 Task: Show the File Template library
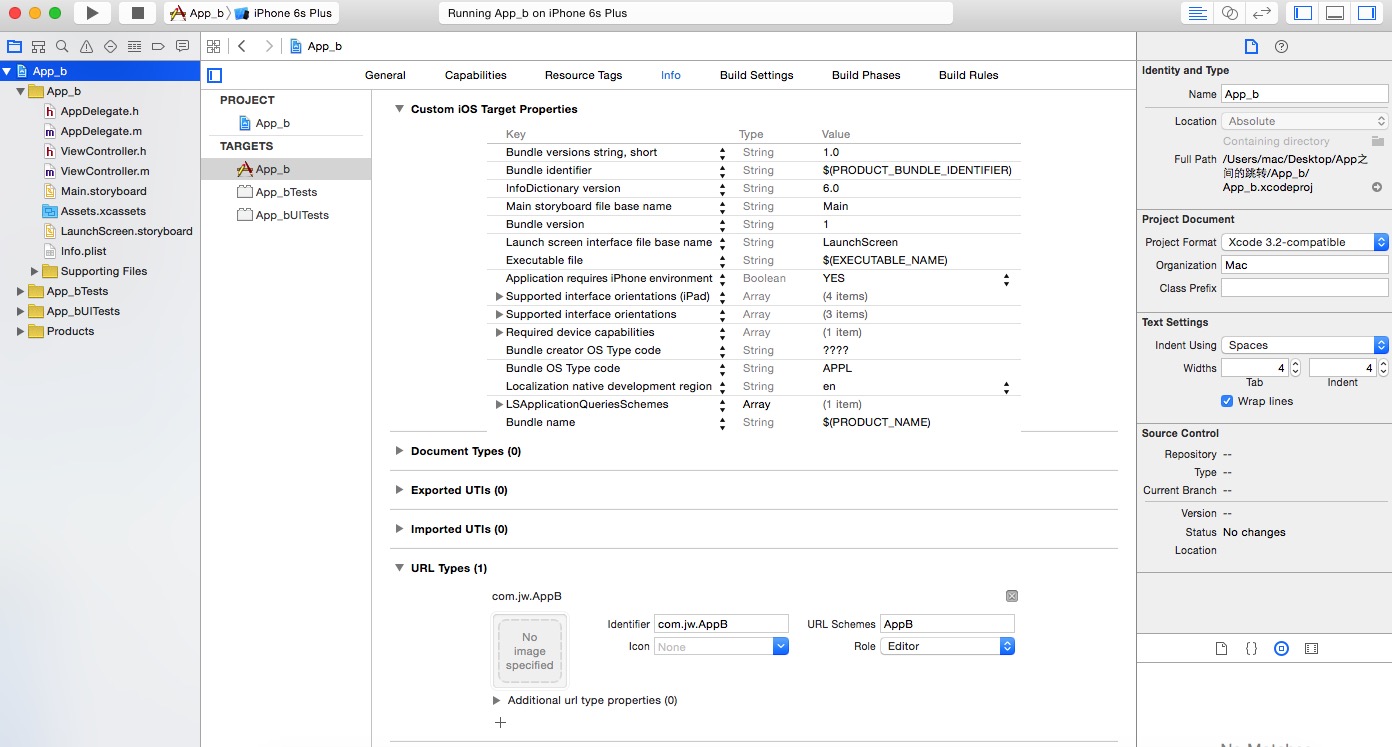pyautogui.click(x=1221, y=648)
